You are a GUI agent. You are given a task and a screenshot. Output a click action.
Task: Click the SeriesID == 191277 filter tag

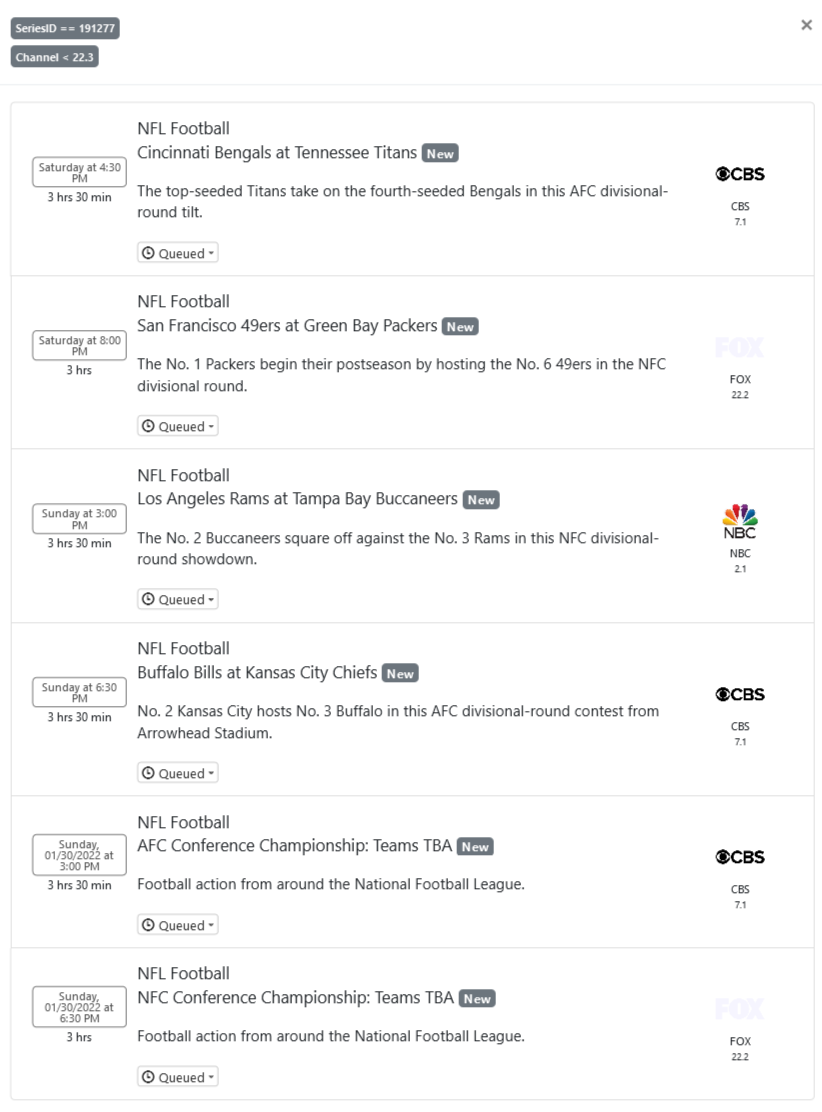click(66, 29)
